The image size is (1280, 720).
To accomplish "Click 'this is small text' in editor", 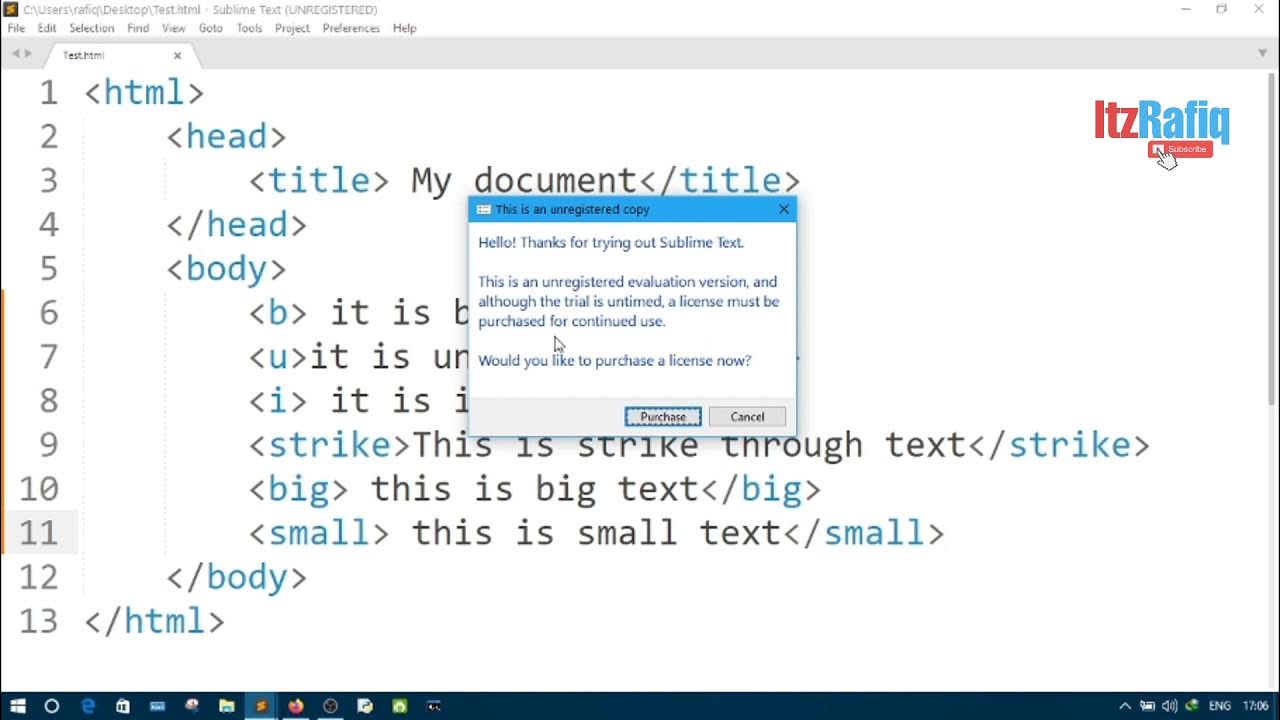I will tap(596, 533).
